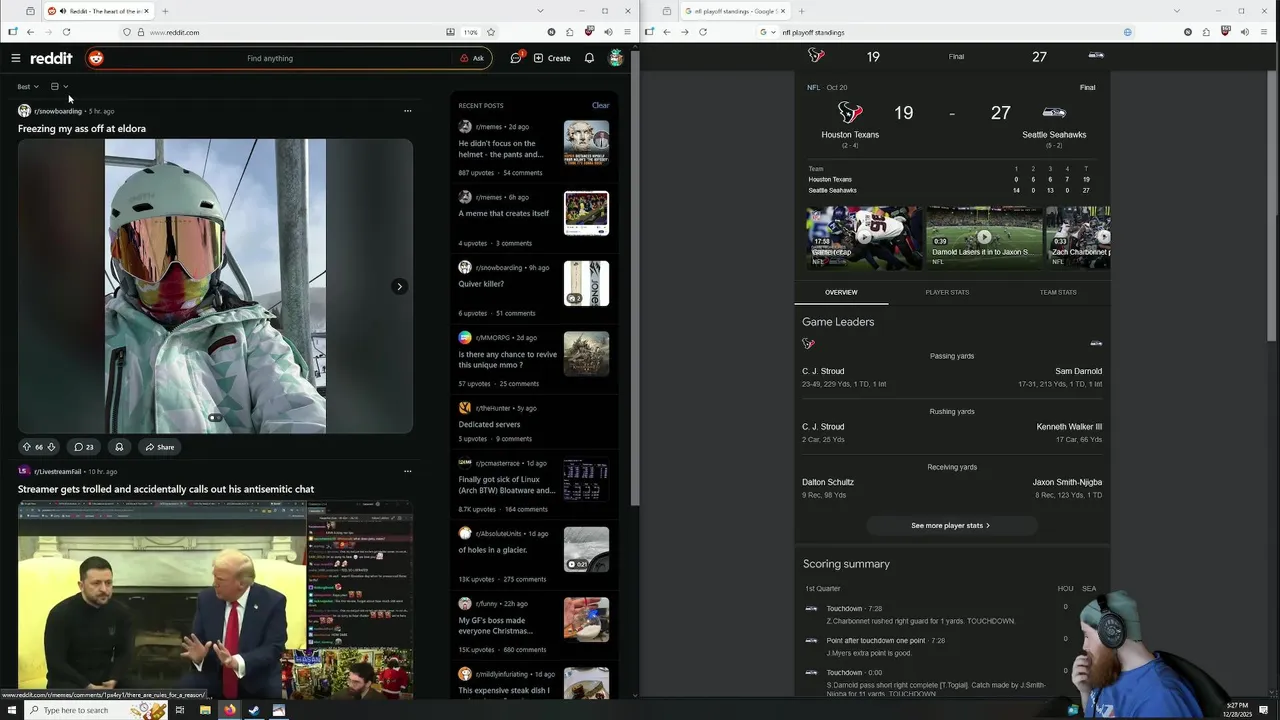Viewport: 1280px width, 720px height.
Task: Open the 'Dedicated servers' recent post
Action: click(489, 424)
